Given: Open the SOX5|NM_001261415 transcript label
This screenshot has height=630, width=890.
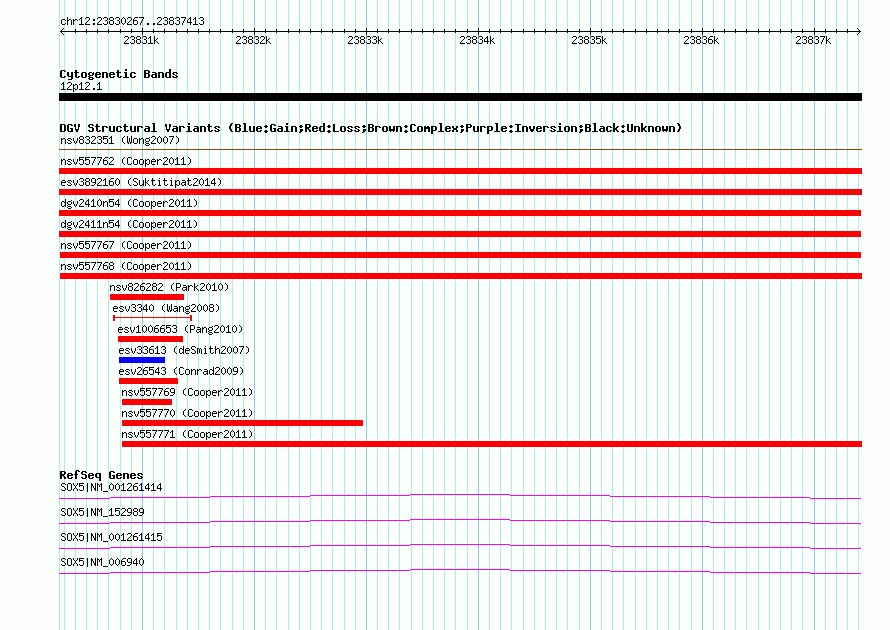Looking at the screenshot, I should coord(111,537).
